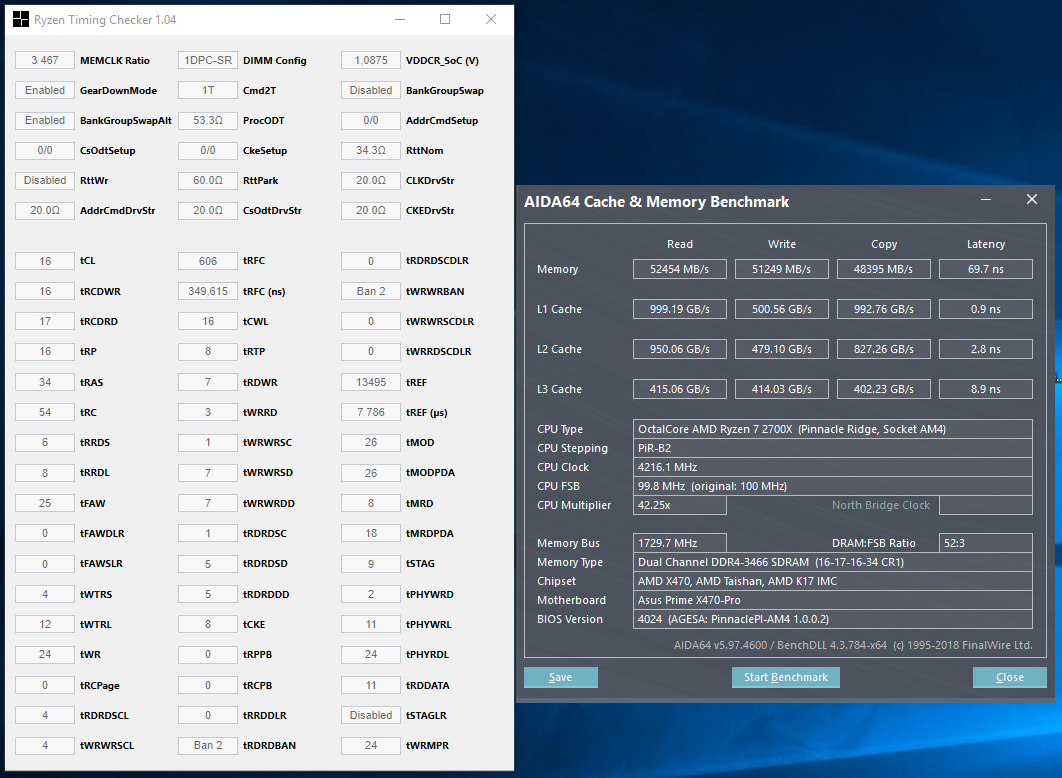The width and height of the screenshot is (1062, 778).
Task: Click the Cmd2T 1T value field
Action: pos(208,90)
